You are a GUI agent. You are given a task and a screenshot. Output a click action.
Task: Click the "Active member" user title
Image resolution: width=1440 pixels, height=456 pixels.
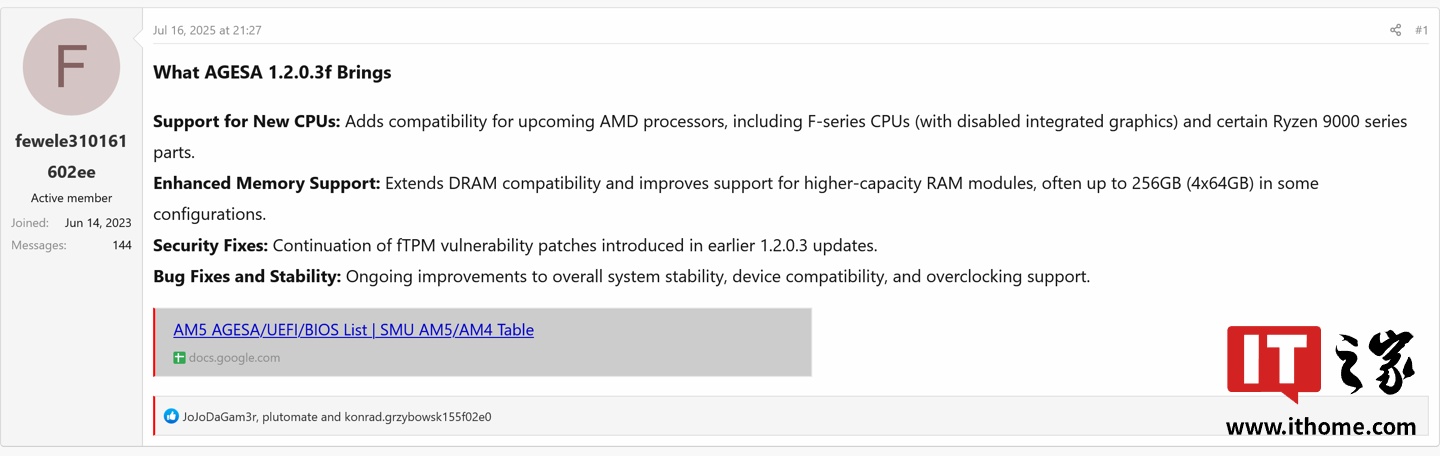(71, 198)
